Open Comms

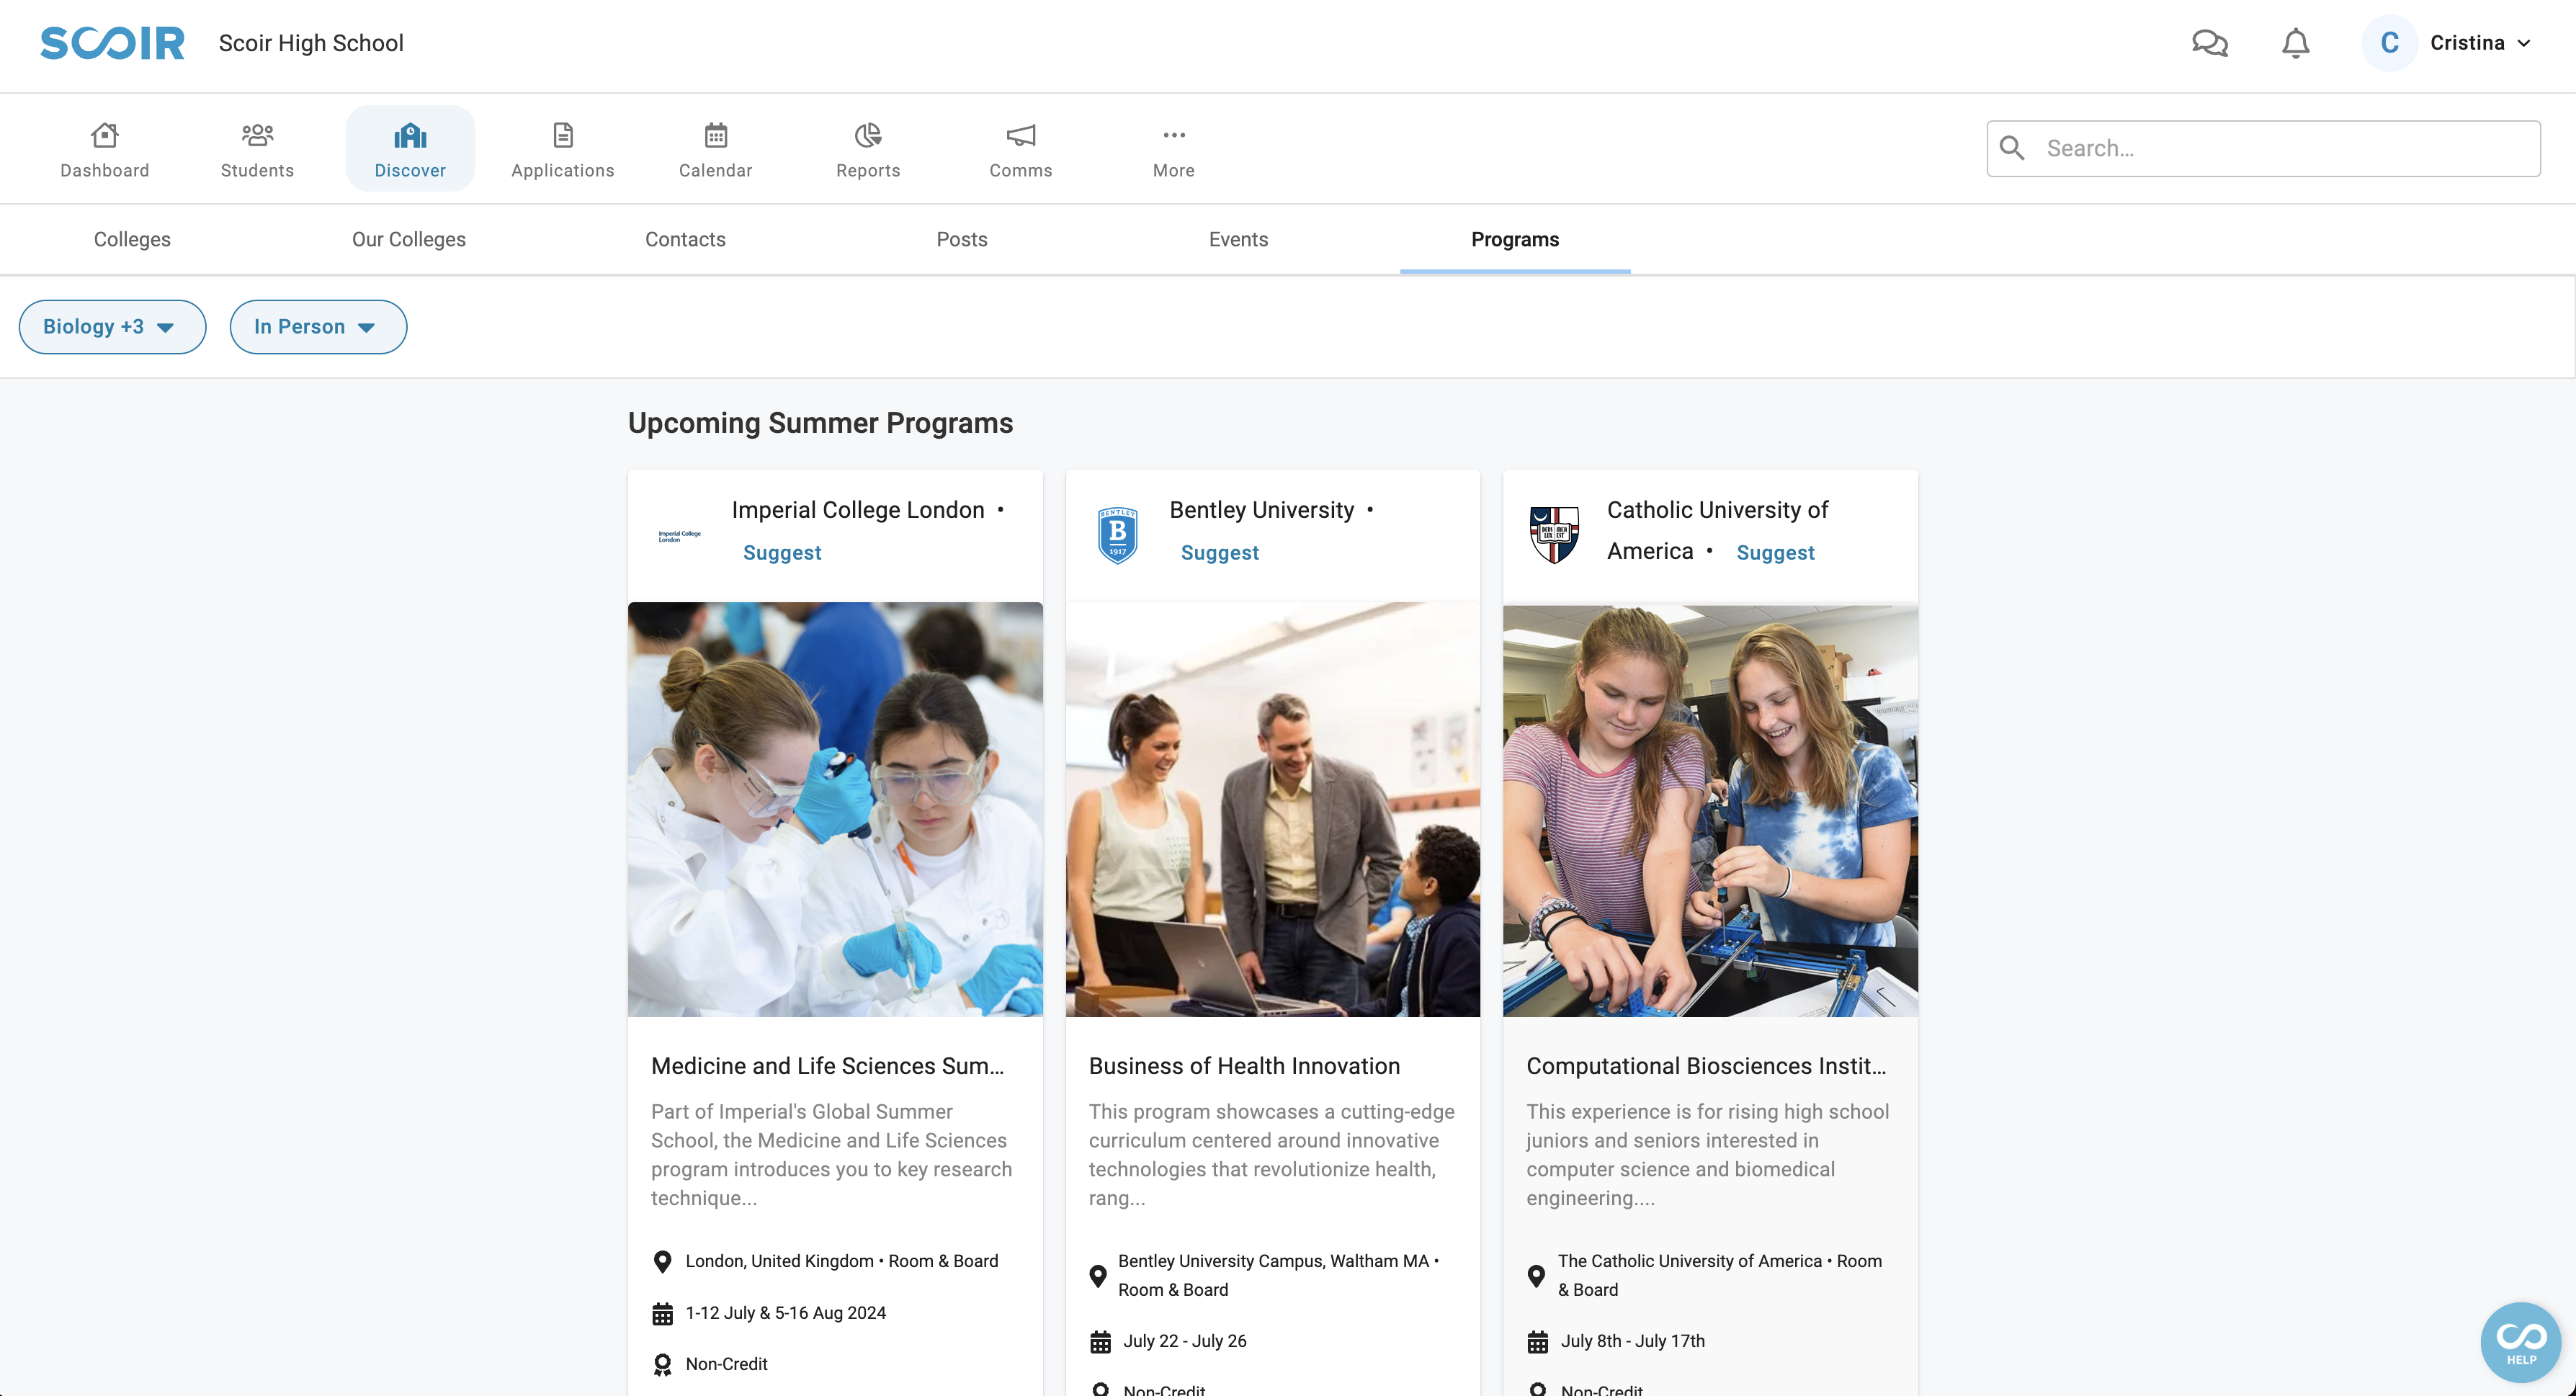(1021, 149)
